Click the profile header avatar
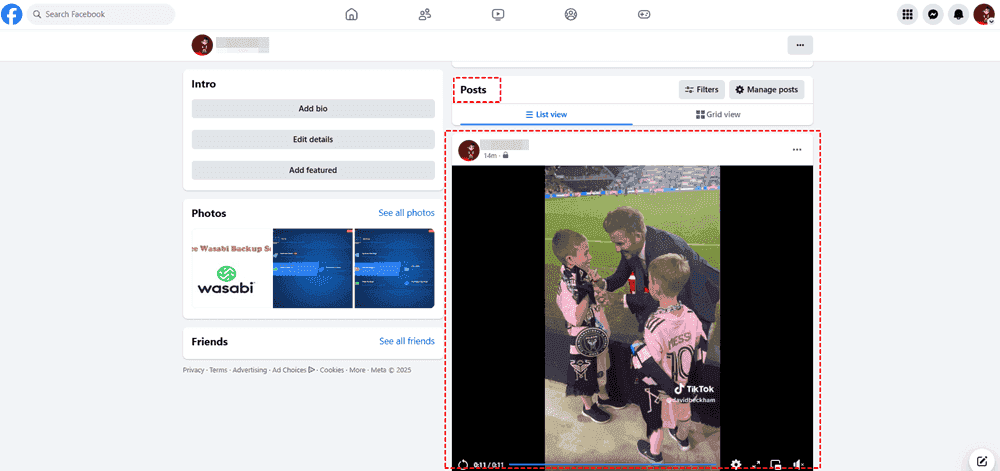This screenshot has width=1000, height=471. tap(202, 45)
